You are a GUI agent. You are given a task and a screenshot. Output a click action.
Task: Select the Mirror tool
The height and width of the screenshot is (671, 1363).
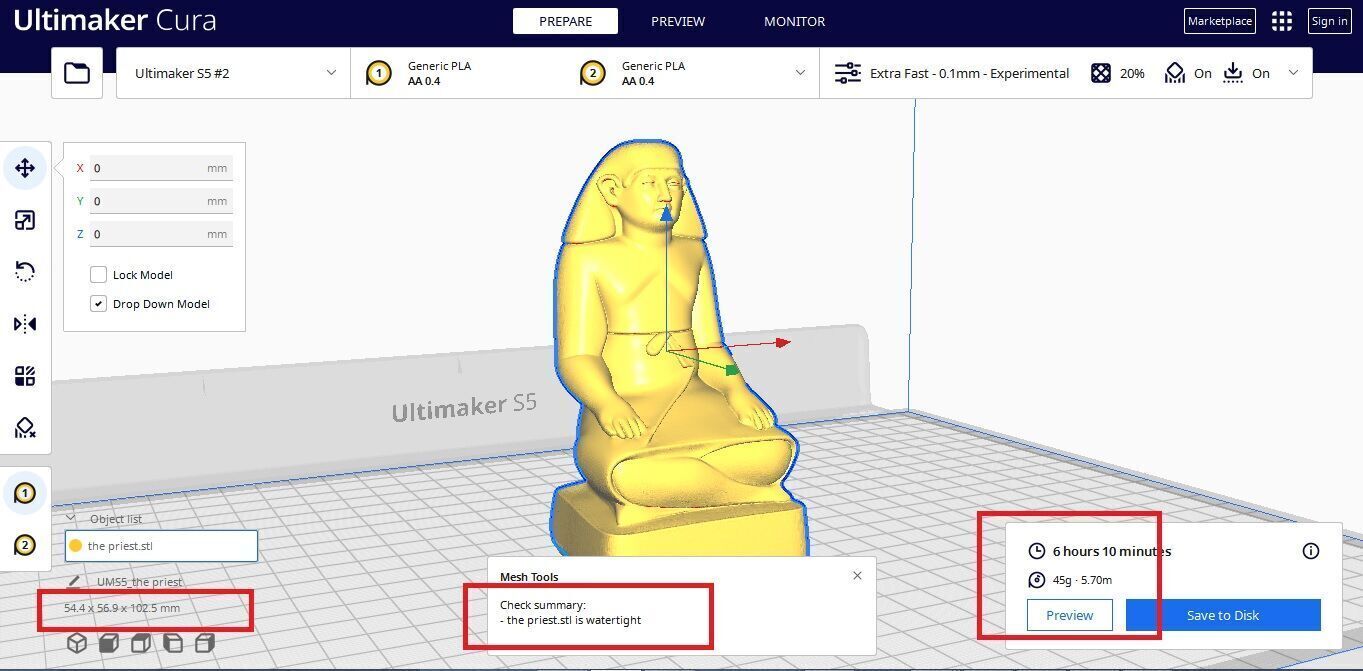click(x=25, y=324)
